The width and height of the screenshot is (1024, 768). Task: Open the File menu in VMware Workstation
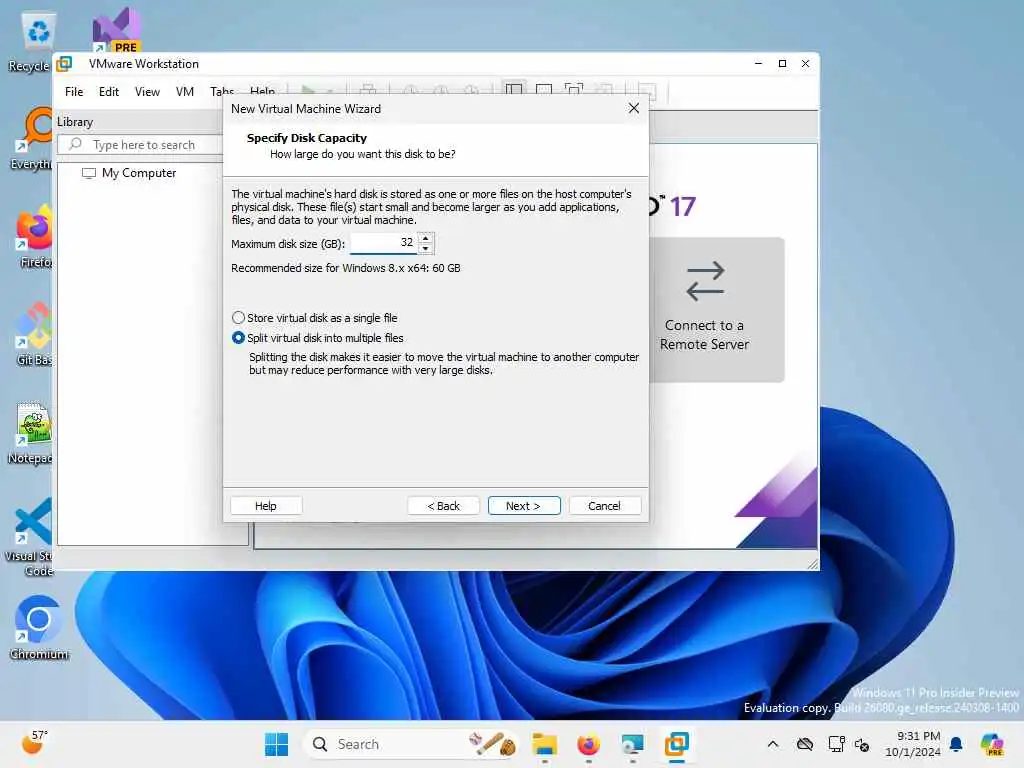click(x=74, y=91)
